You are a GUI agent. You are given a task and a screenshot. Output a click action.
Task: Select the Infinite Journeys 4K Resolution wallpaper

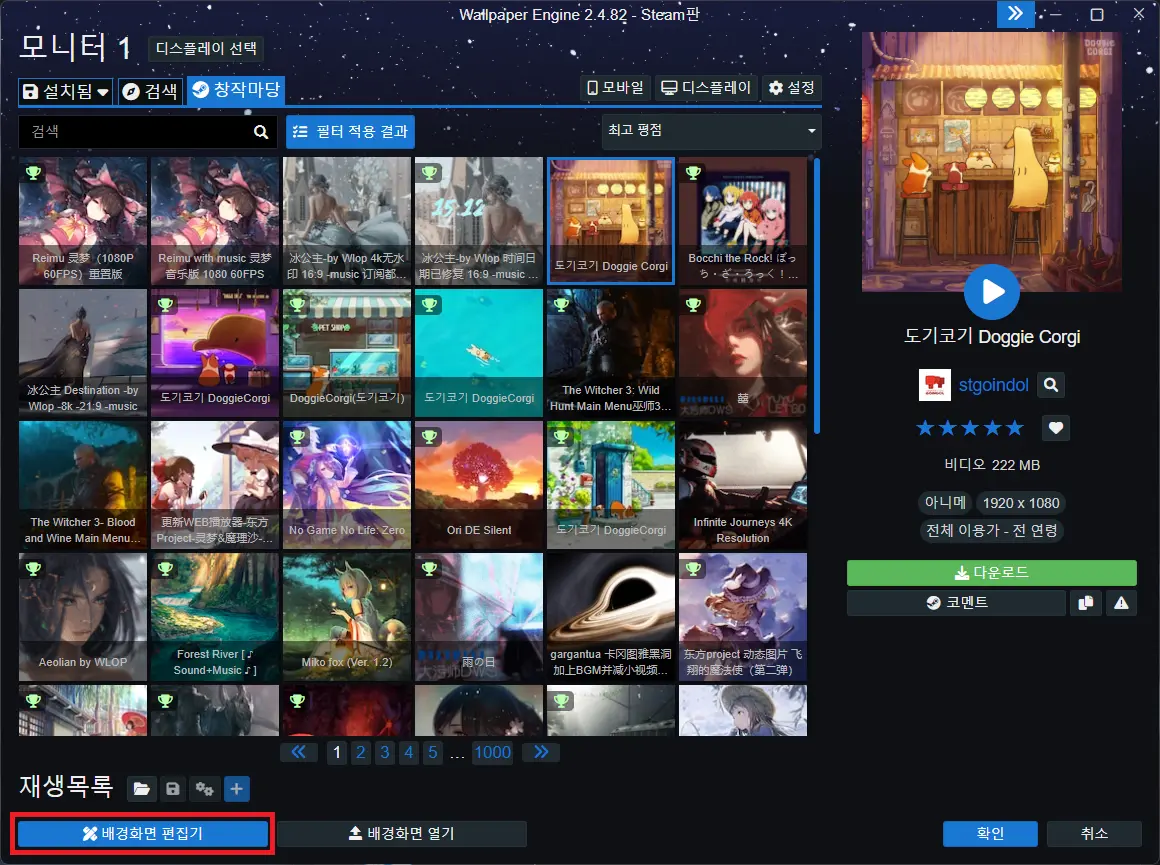[743, 485]
